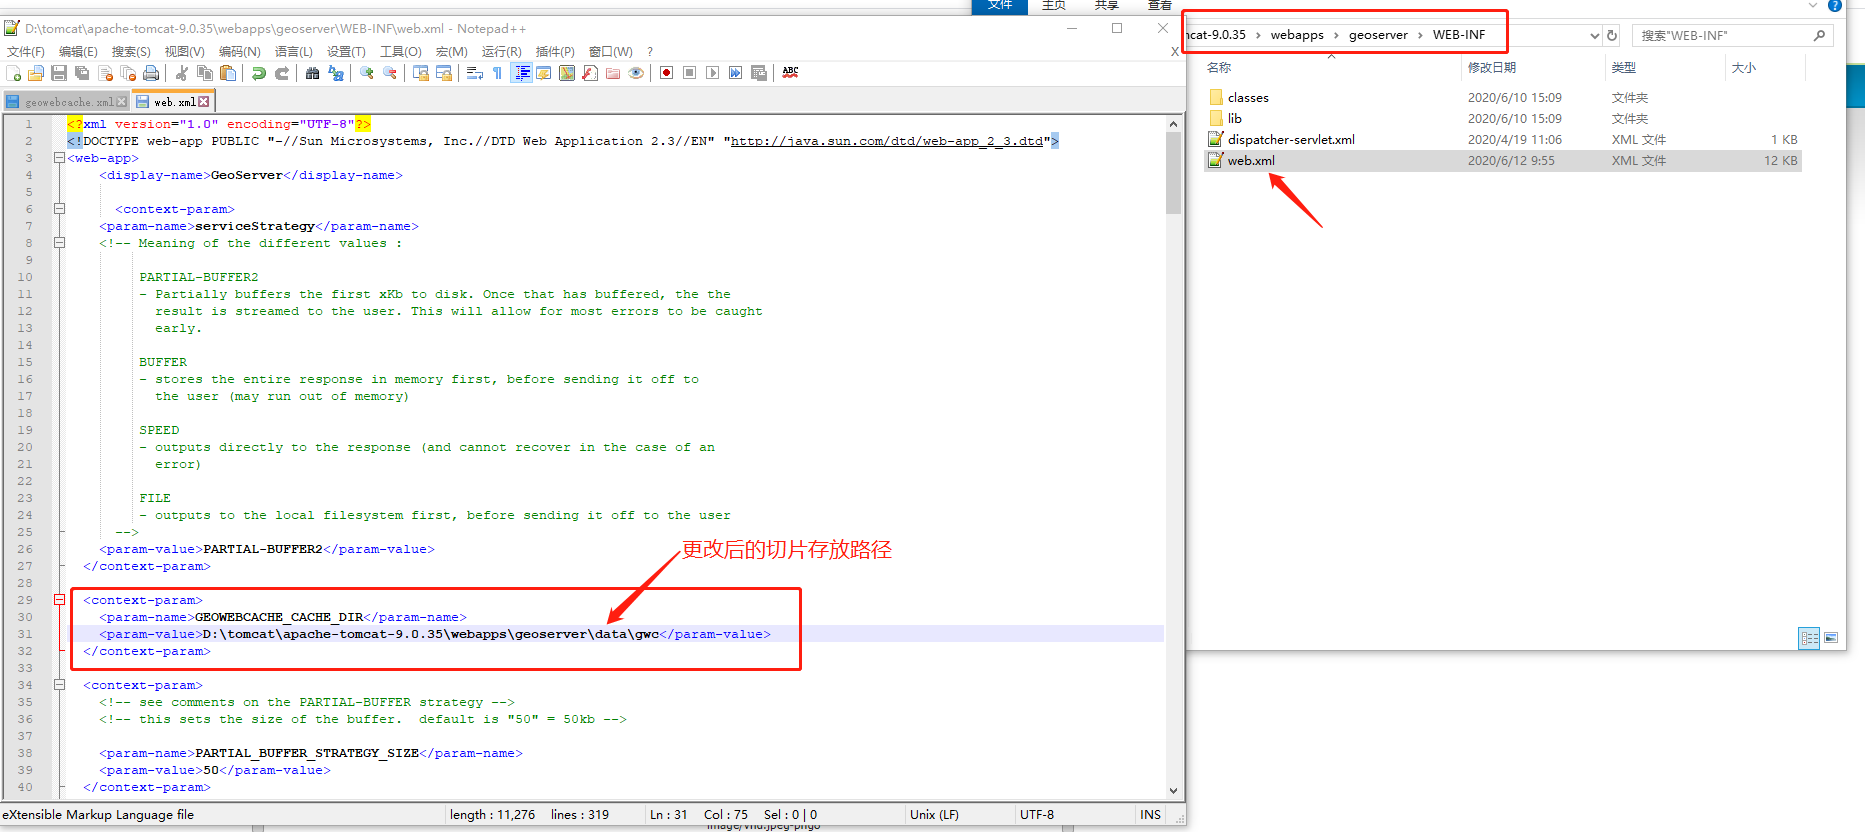Open the 搜索(S) menu
The image size is (1865, 832).
131,52
